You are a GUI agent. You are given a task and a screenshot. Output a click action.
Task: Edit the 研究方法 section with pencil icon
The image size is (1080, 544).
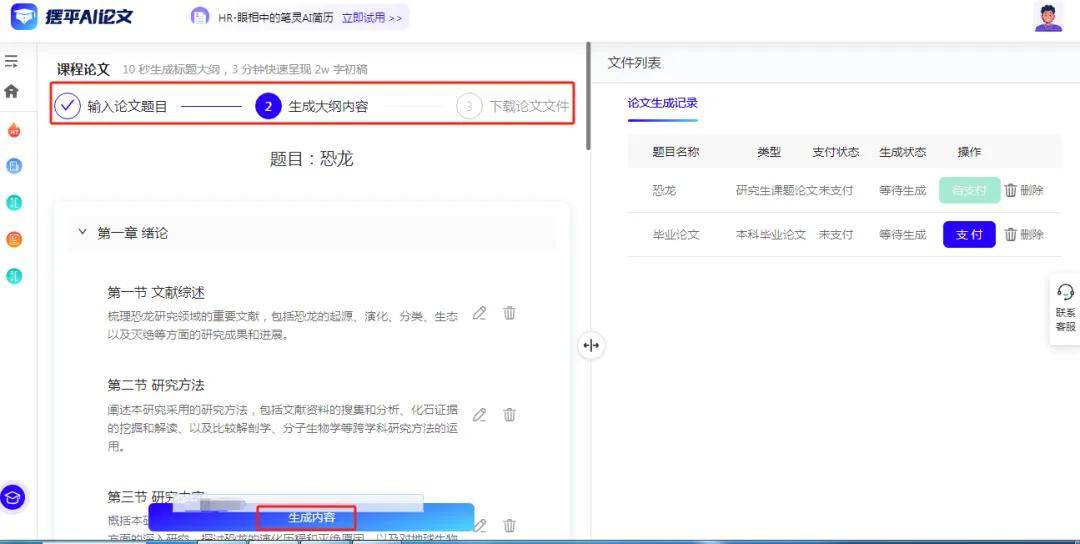[480, 415]
